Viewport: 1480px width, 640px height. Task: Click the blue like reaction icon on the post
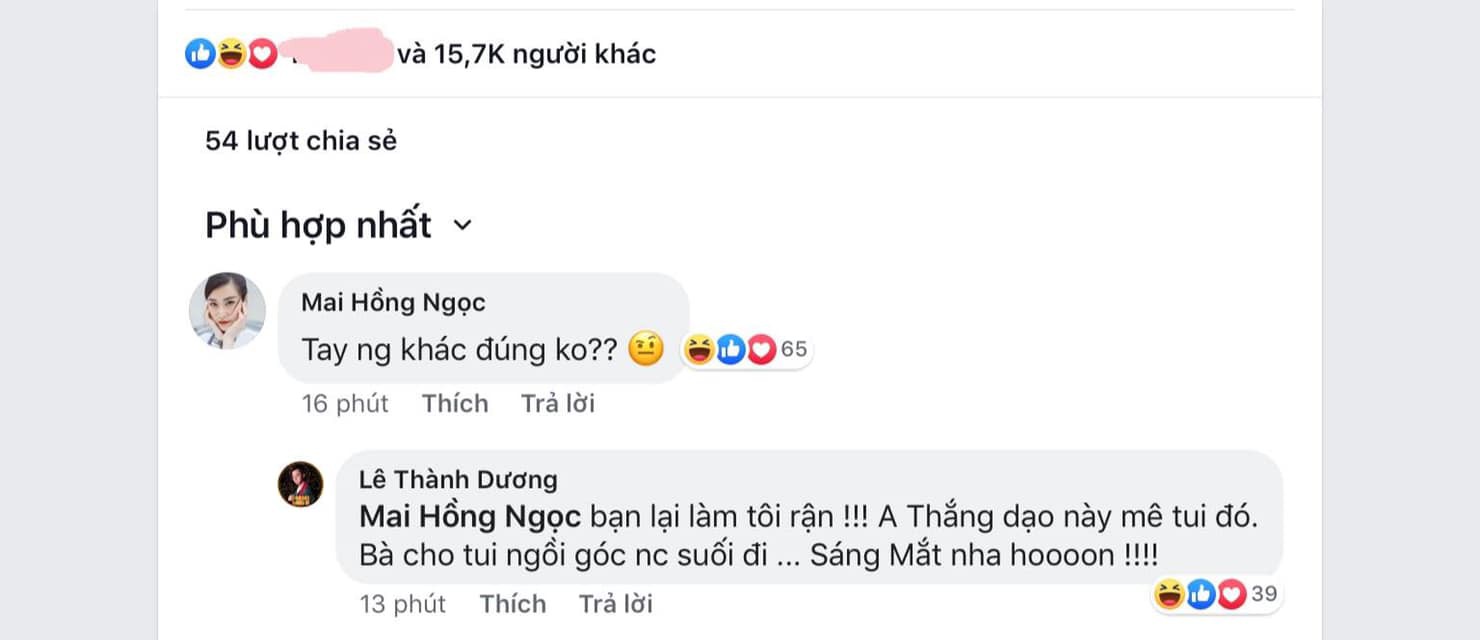pos(200,54)
